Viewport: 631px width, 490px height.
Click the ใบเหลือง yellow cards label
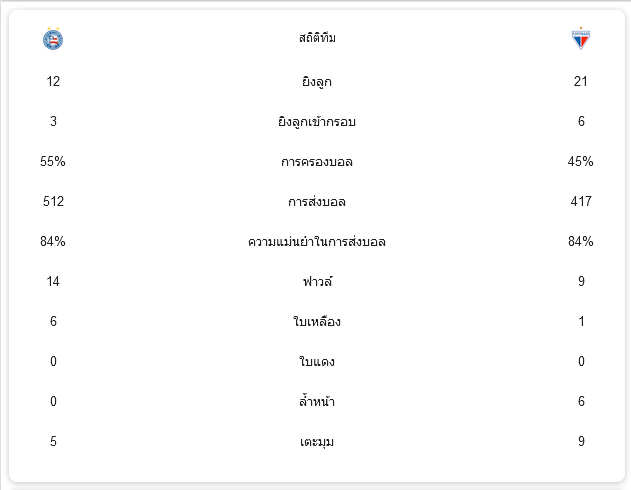click(x=317, y=321)
